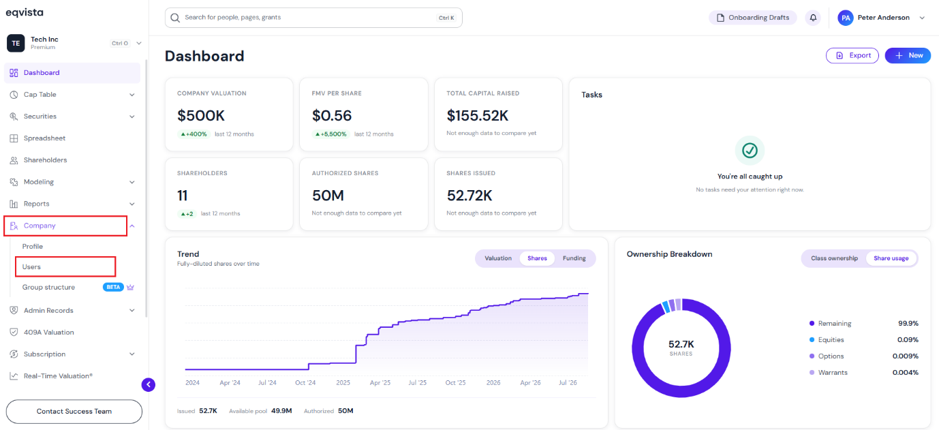Click the Spreadsheet table icon
This screenshot has width=939, height=430.
click(14, 138)
